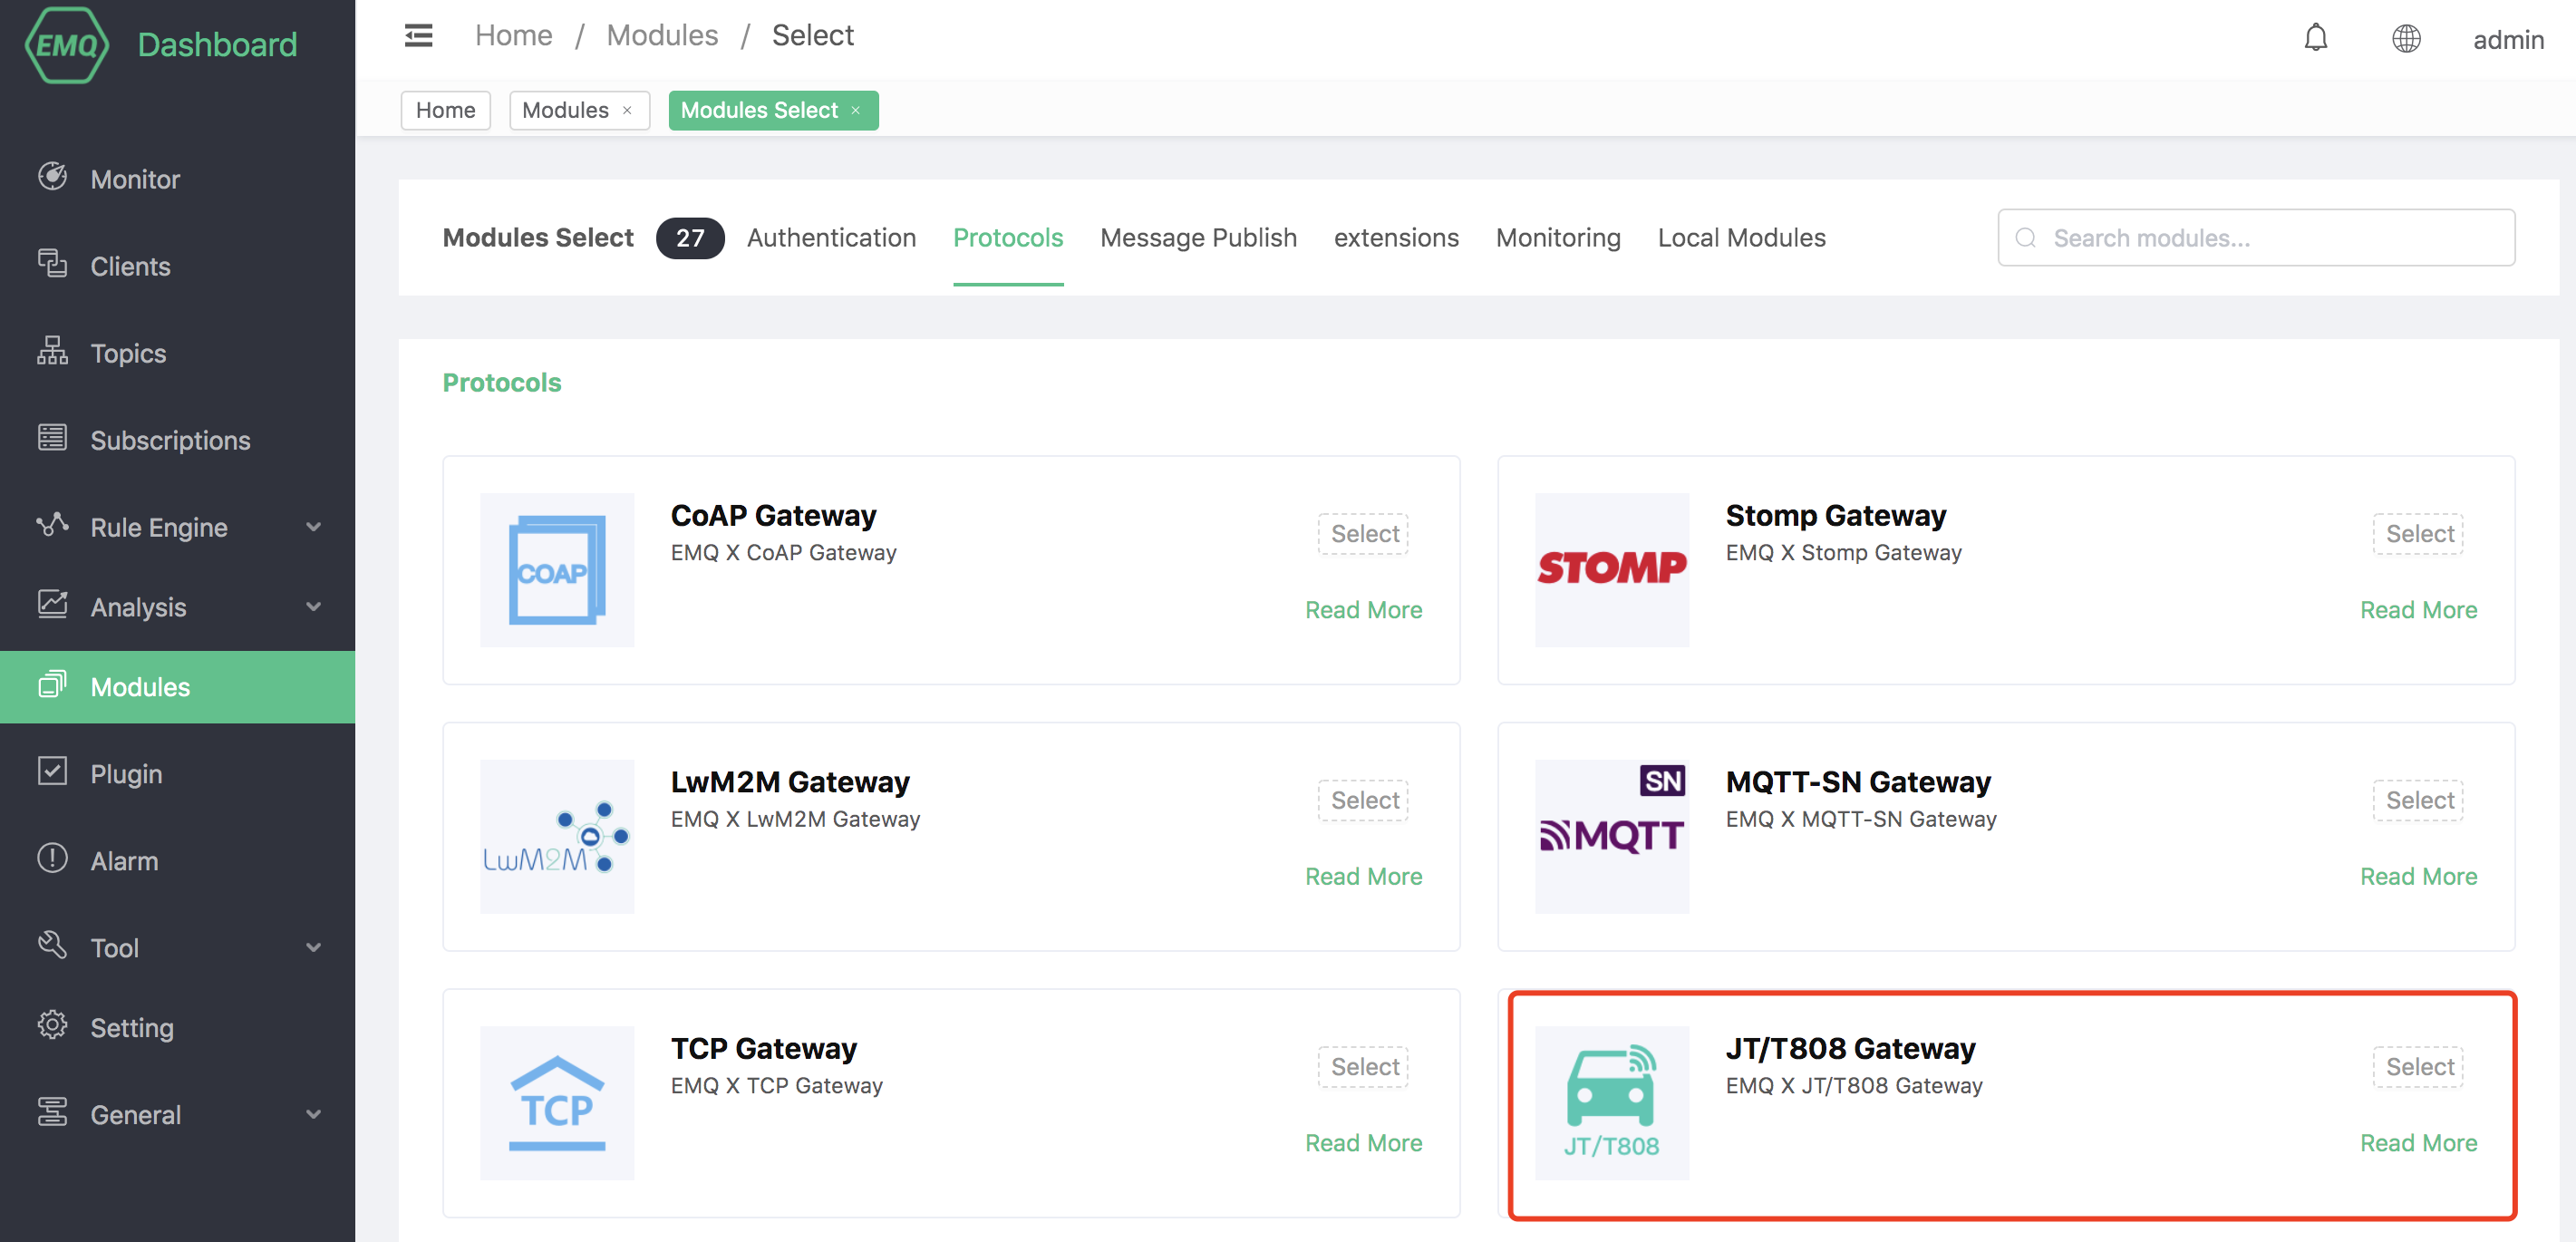The image size is (2576, 1242).
Task: Switch to the Message Publish tab
Action: click(x=1198, y=238)
